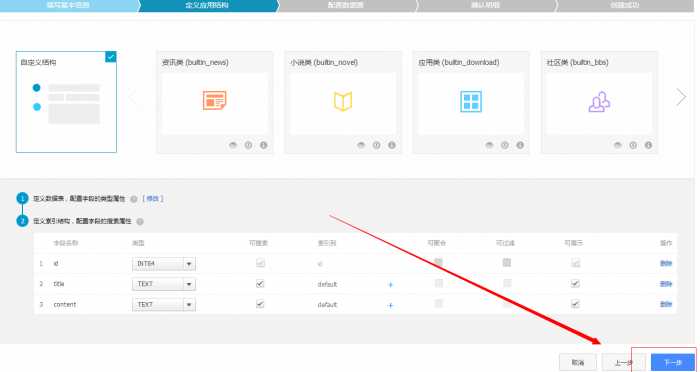Go to 填写基本信息 wizard step
This screenshot has height=372, width=700.
tap(68, 5)
